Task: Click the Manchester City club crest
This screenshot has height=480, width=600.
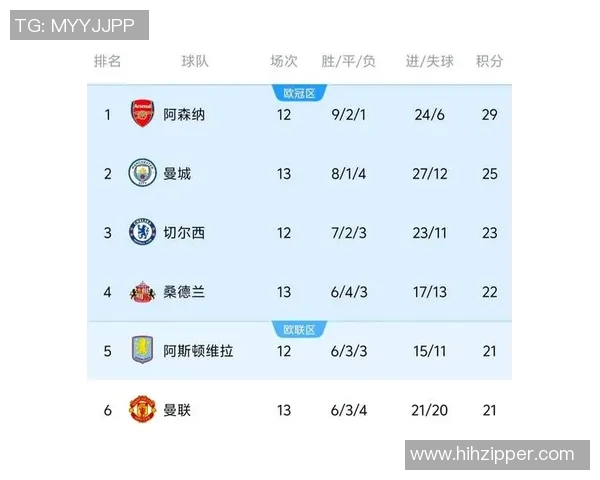Action: coord(142,173)
